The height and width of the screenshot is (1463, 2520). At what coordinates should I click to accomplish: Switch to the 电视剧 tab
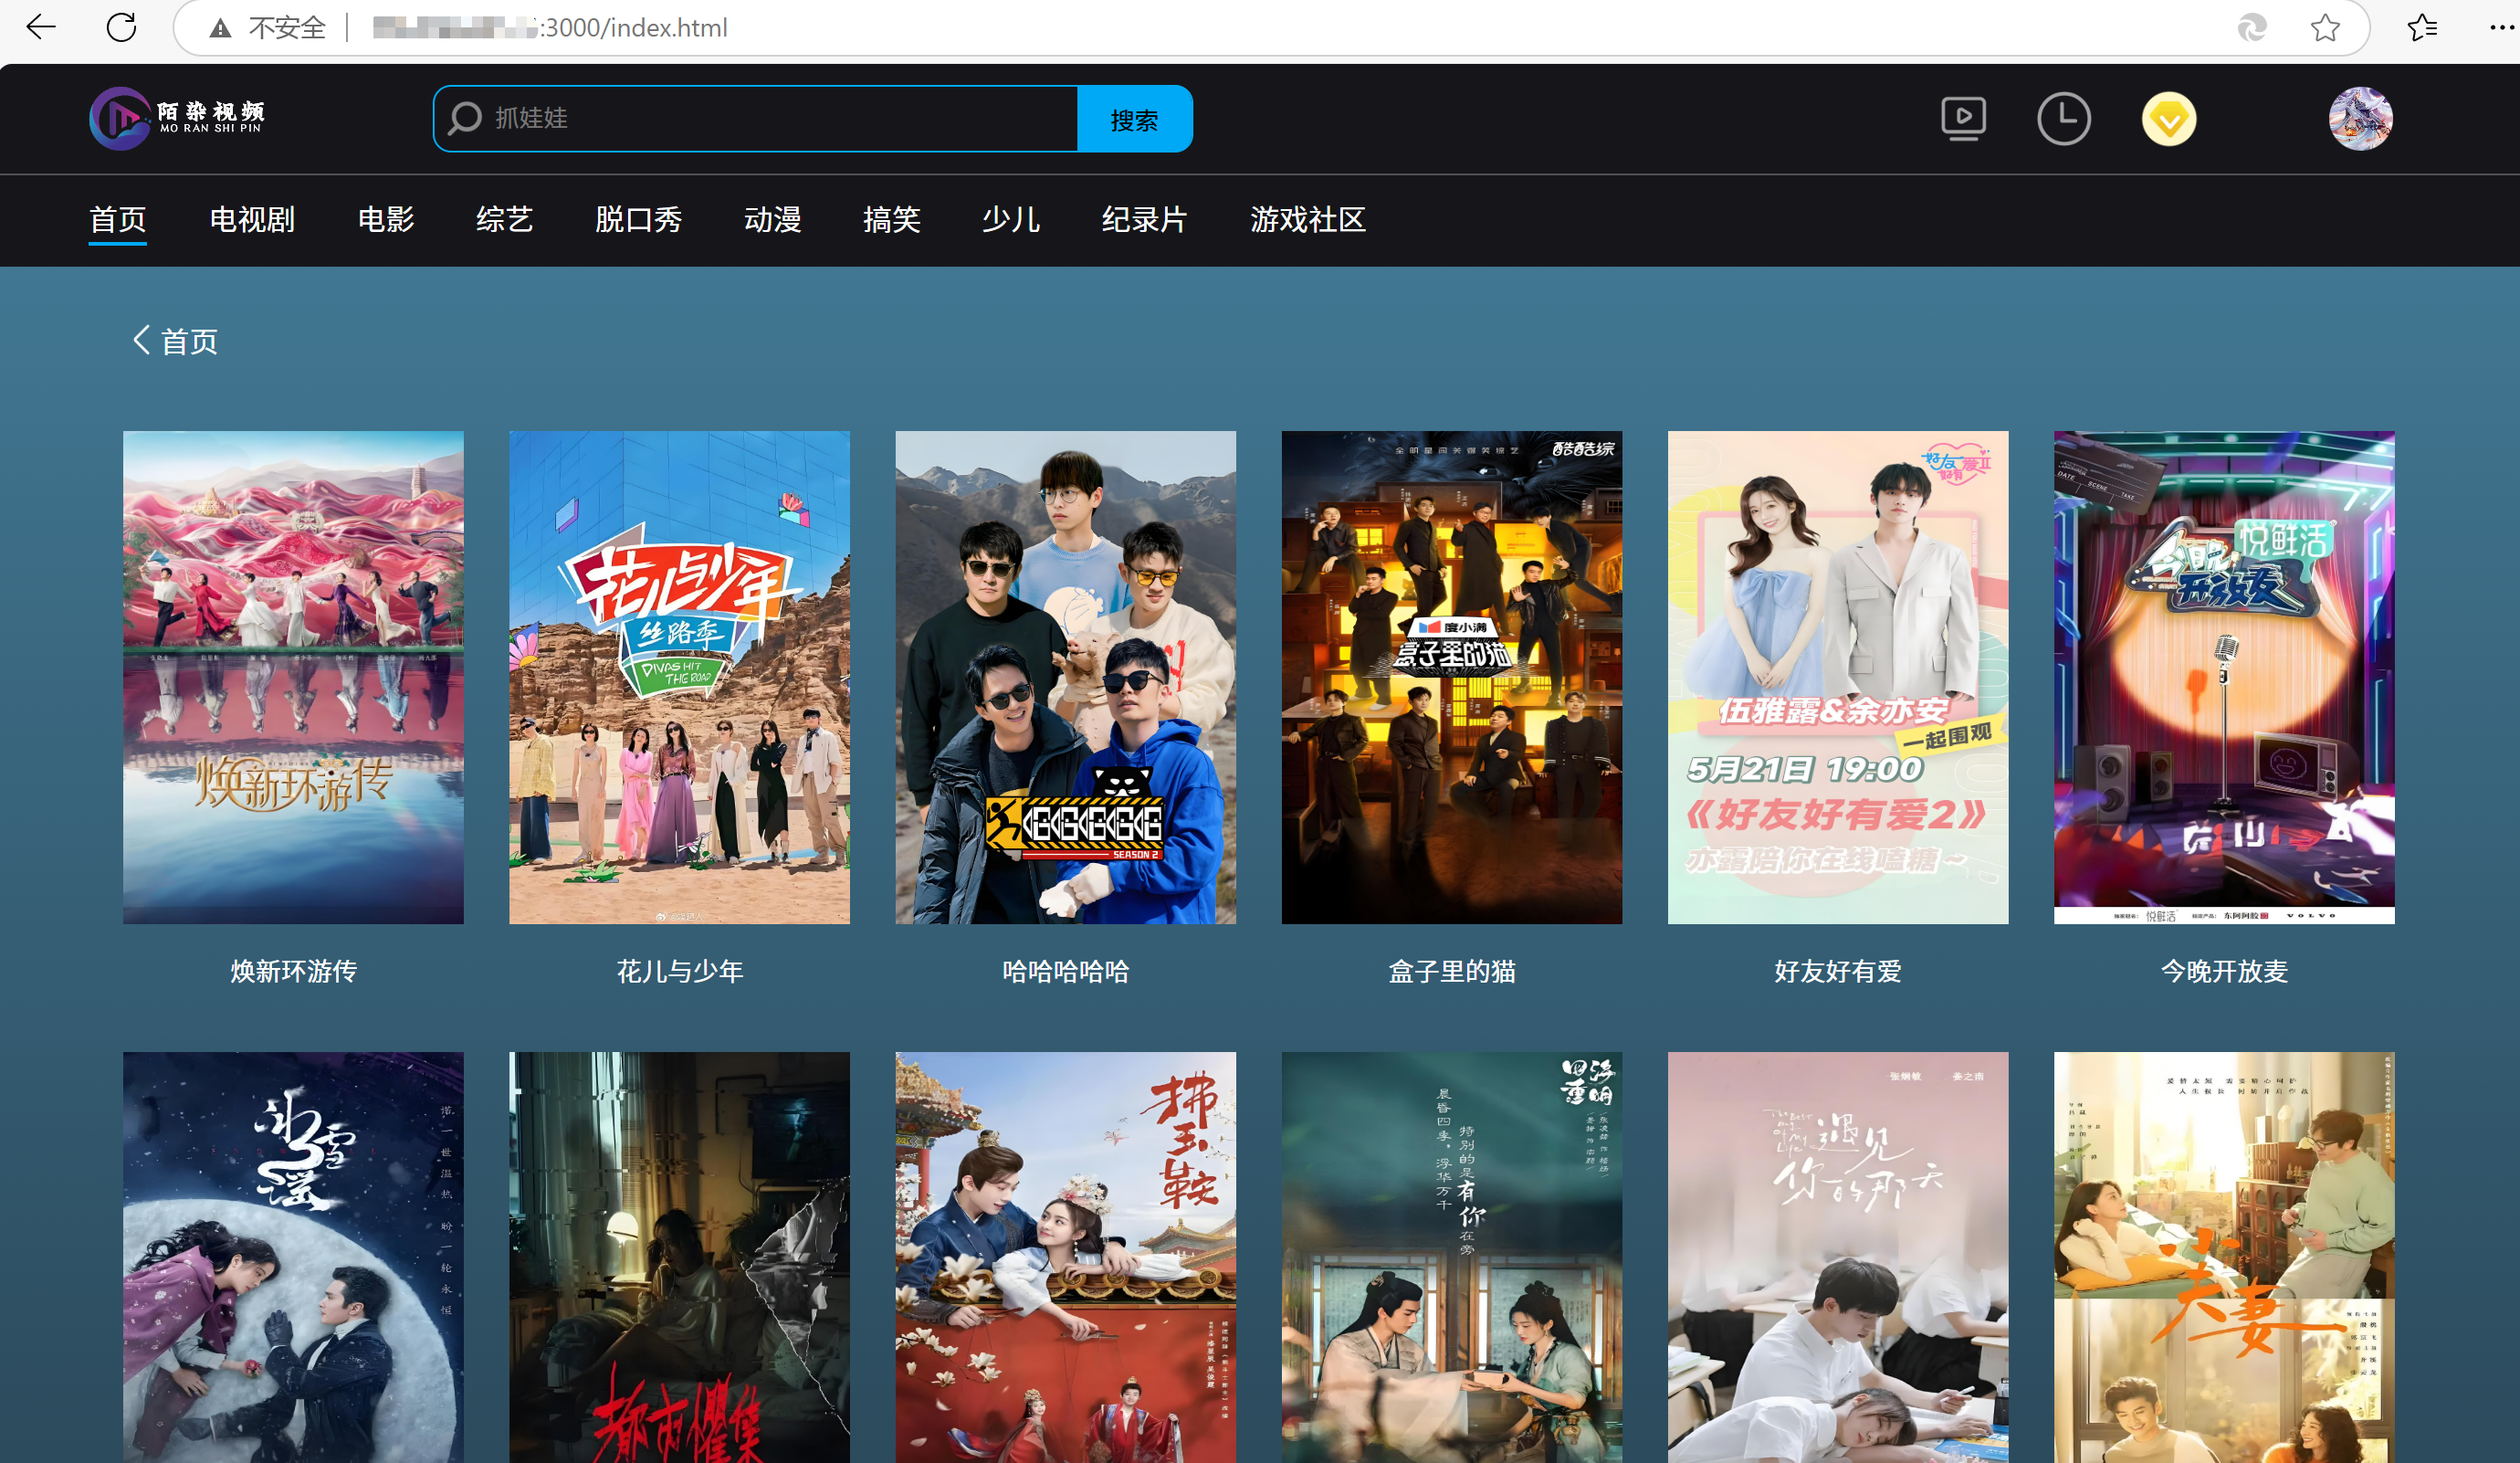(252, 219)
